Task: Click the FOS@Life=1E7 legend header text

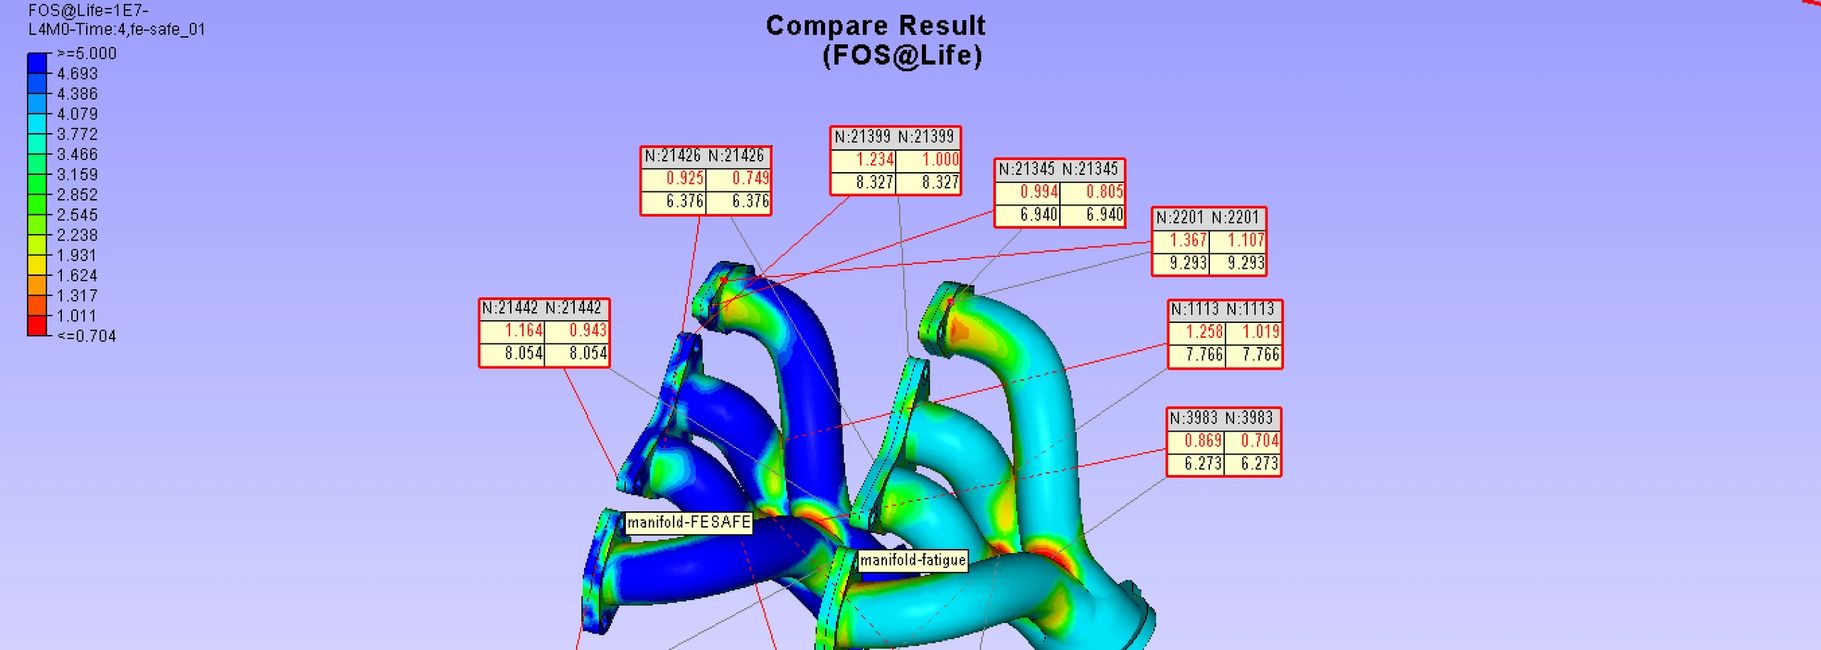Action: click(x=88, y=11)
